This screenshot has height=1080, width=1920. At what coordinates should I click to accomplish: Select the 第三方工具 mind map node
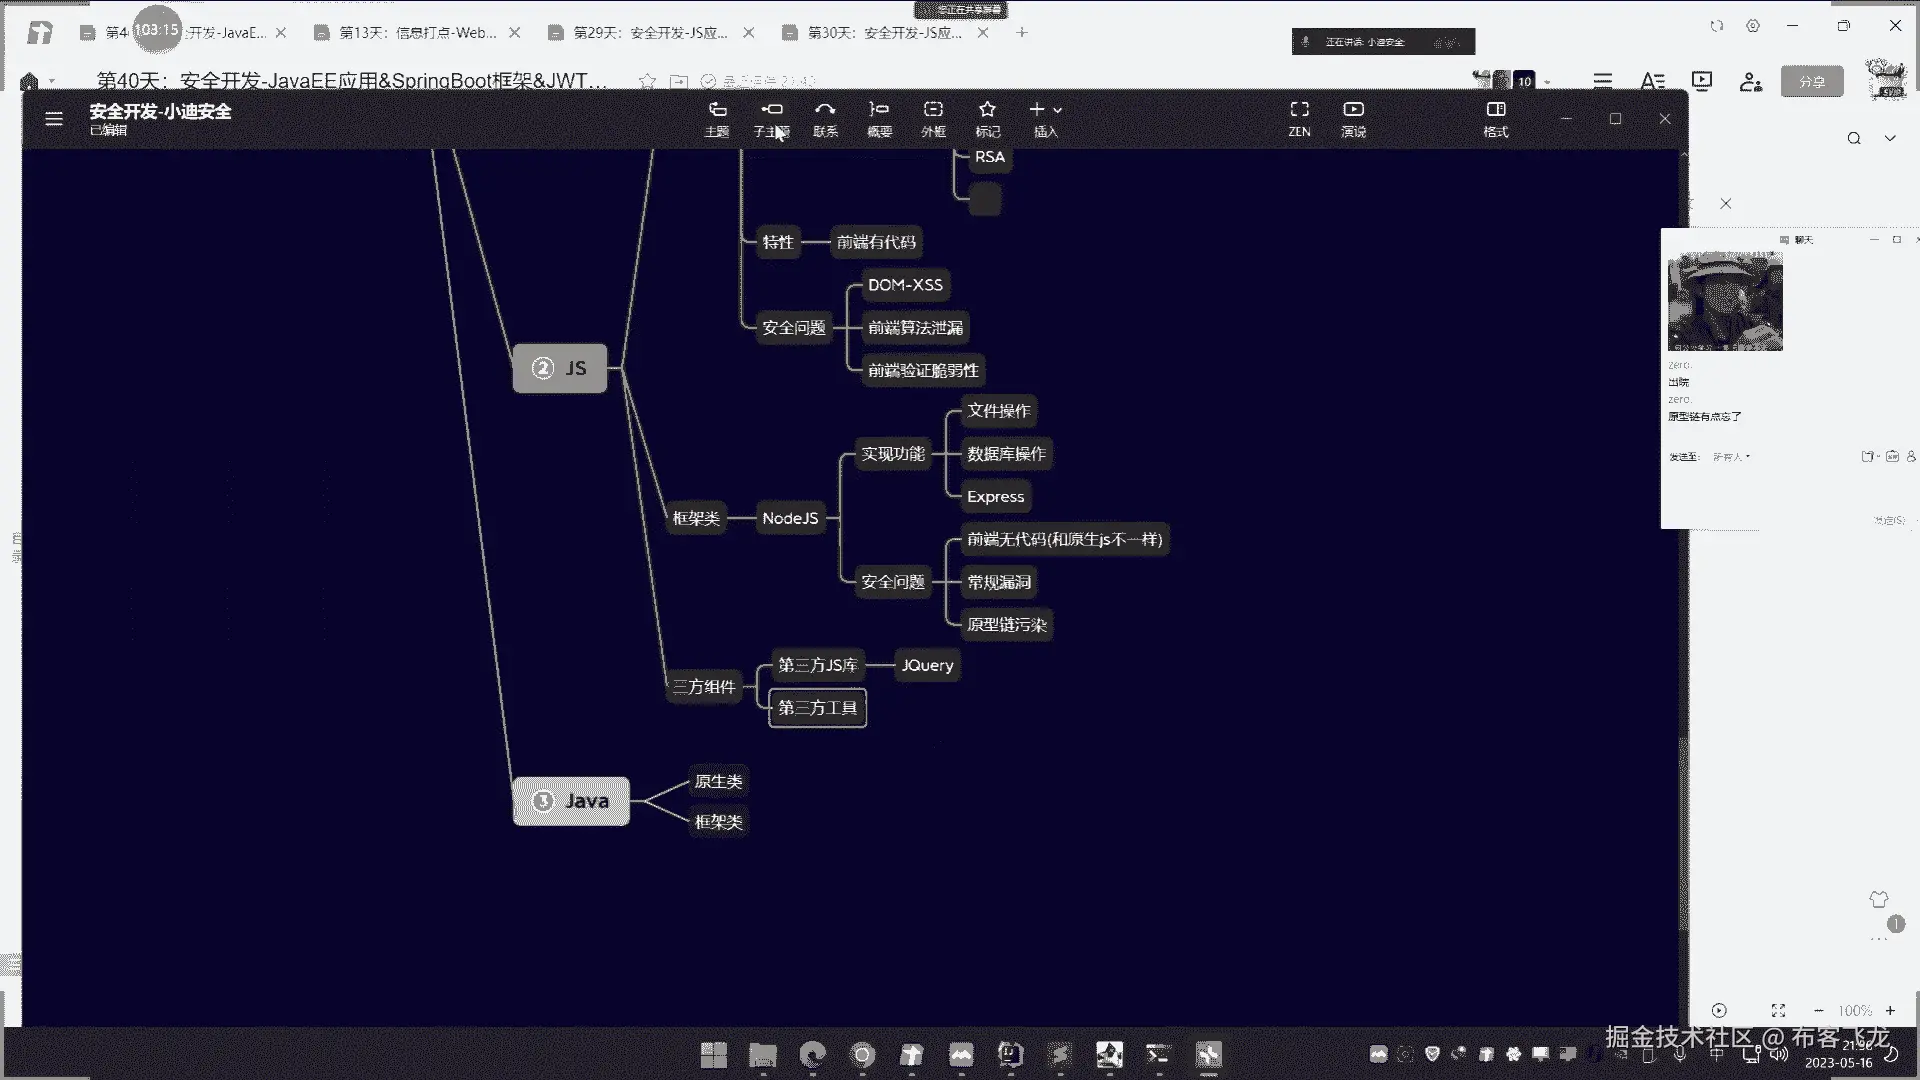[817, 708]
